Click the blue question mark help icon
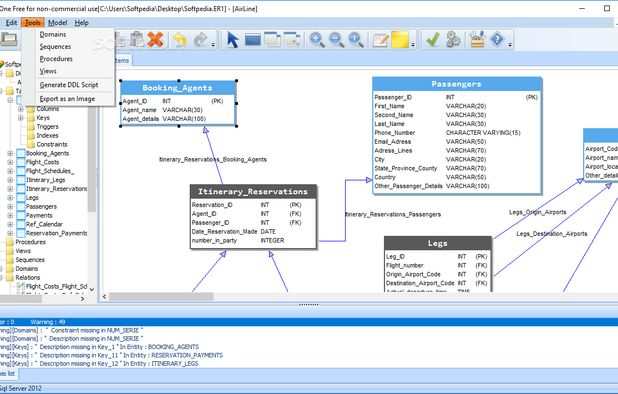Image resolution: width=618 pixels, height=394 pixels. click(497, 39)
